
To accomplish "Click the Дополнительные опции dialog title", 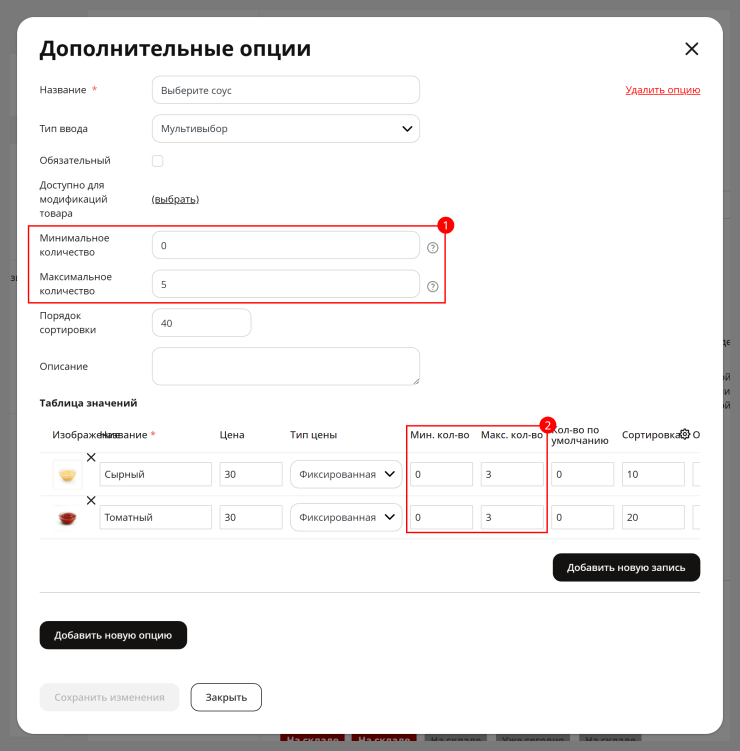I will click(x=175, y=49).
